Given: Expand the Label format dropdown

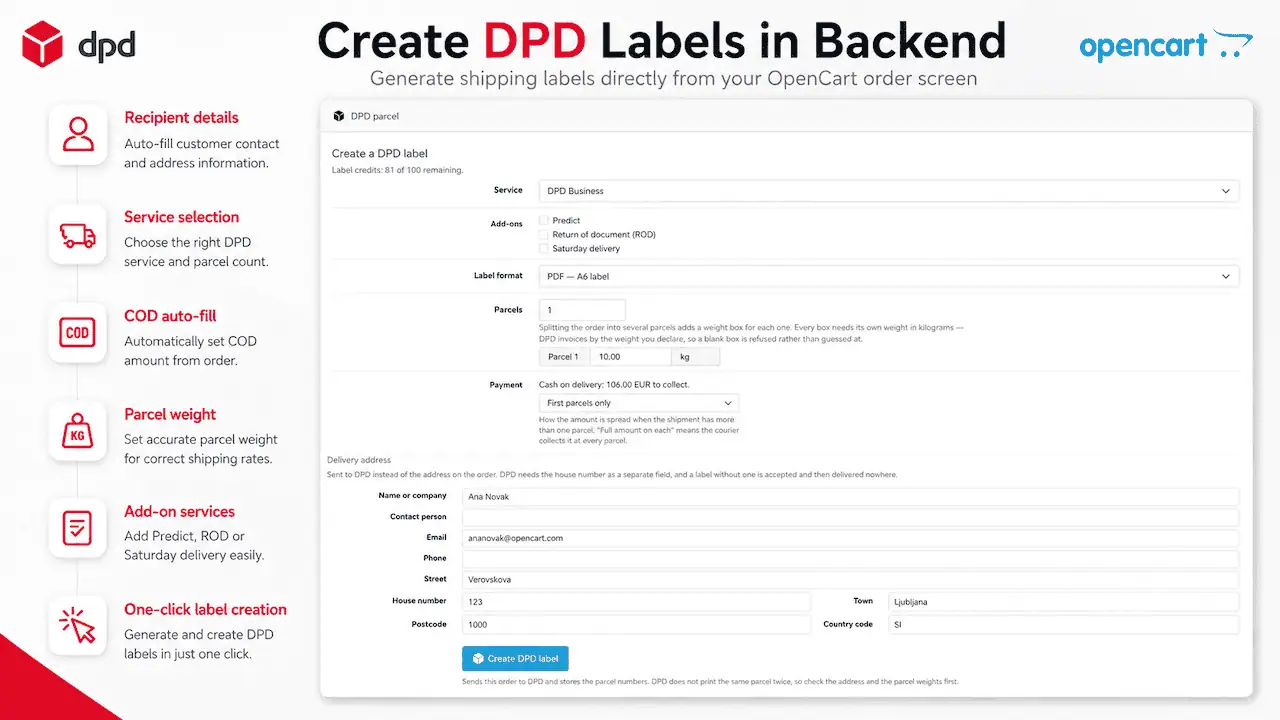Looking at the screenshot, I should pos(888,276).
